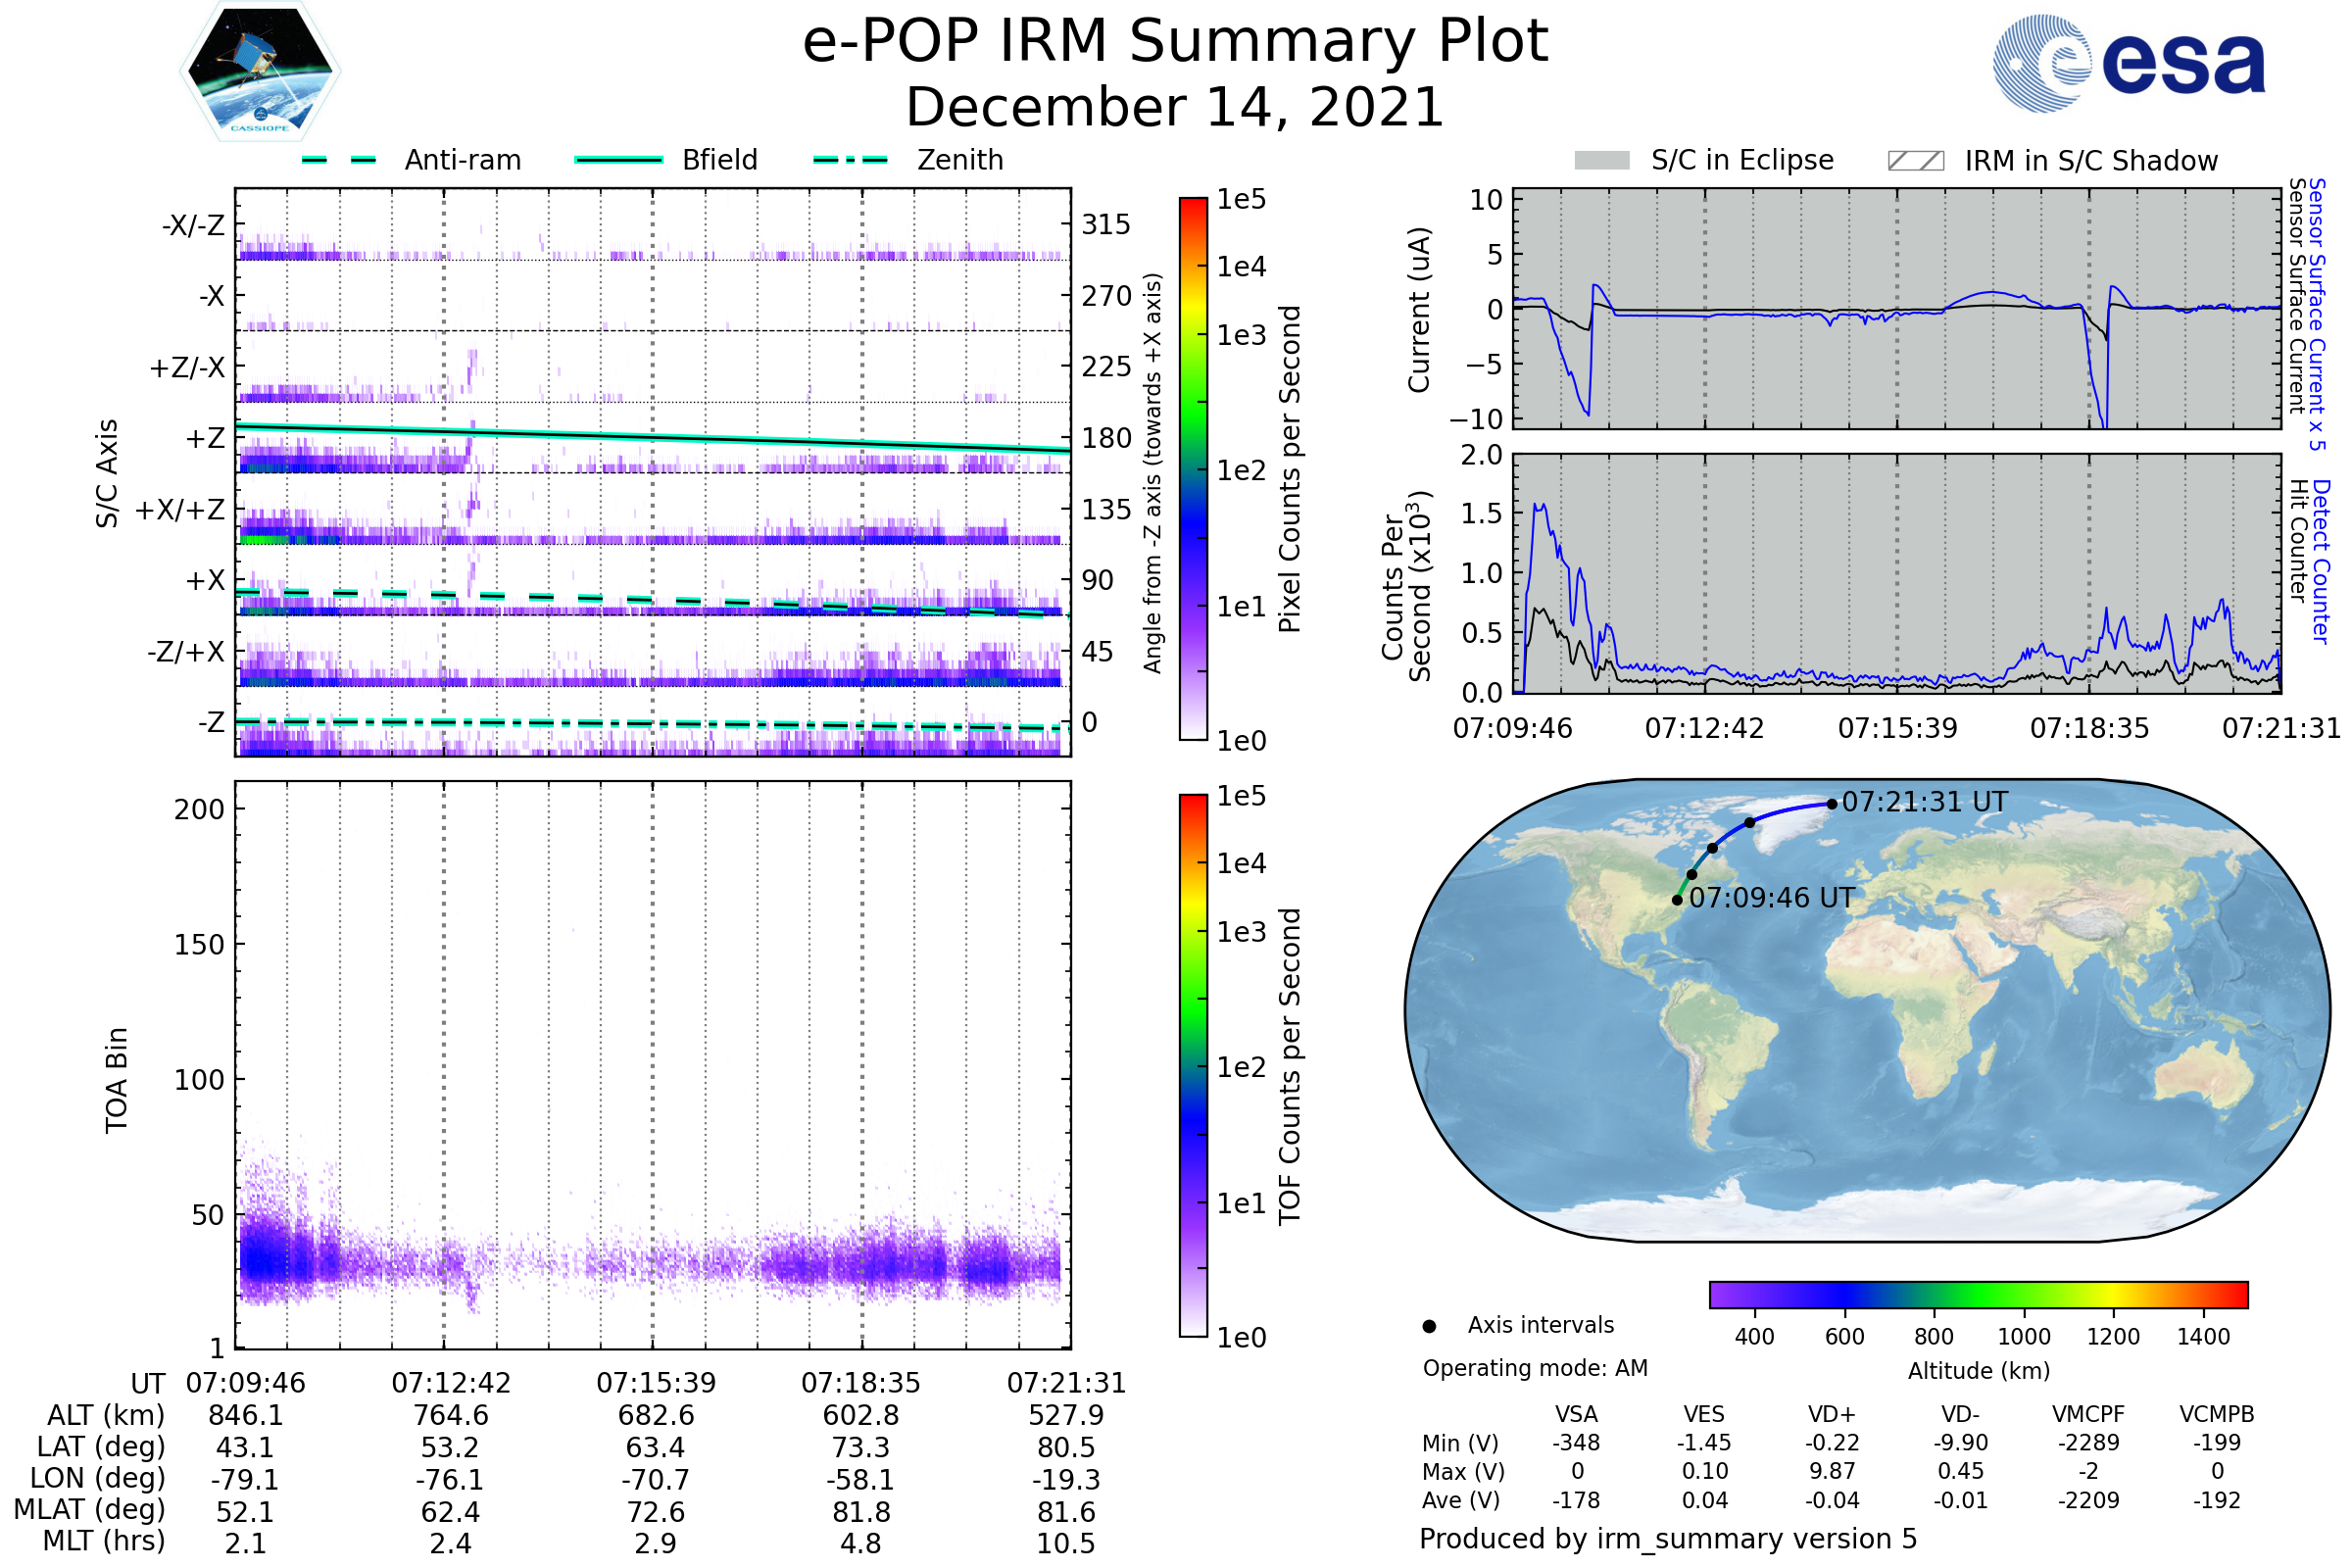This screenshot has height=1568, width=2352.
Task: Click the VSA Min value -348
Action: coord(1576,1443)
